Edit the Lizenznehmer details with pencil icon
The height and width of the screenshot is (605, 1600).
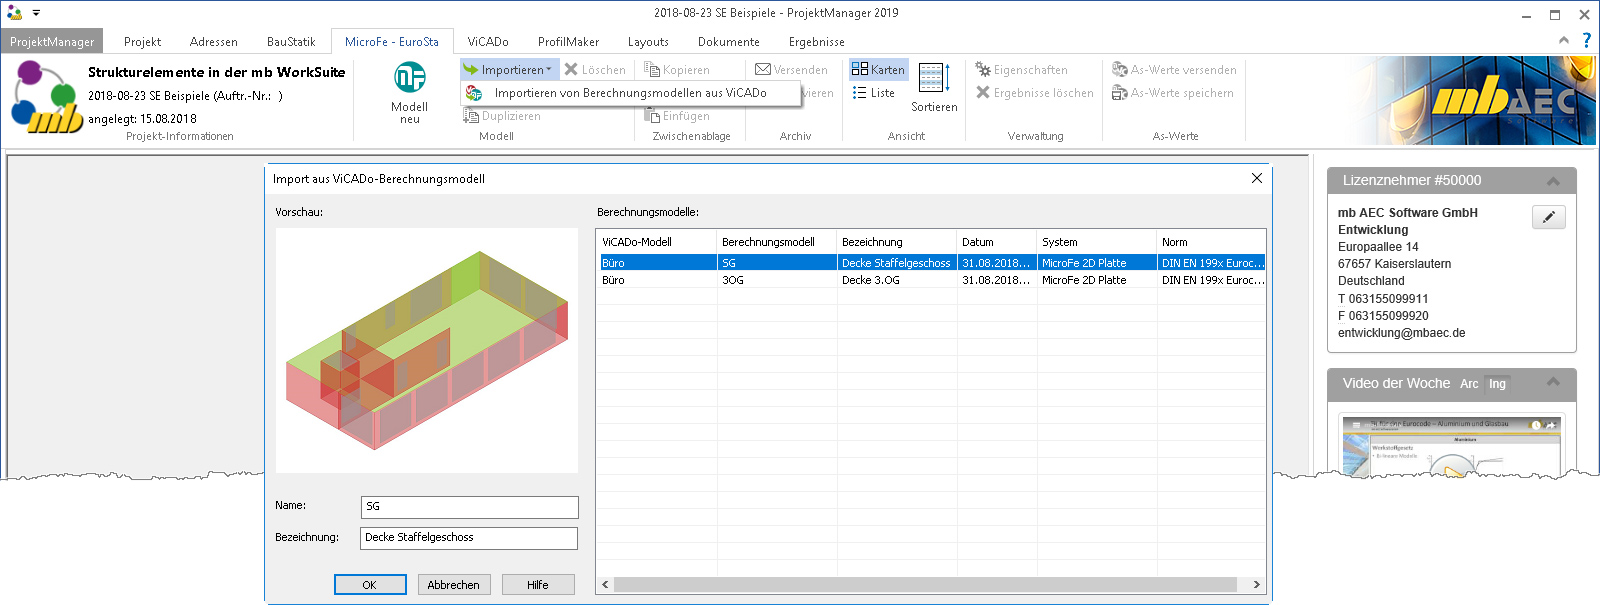(x=1548, y=217)
